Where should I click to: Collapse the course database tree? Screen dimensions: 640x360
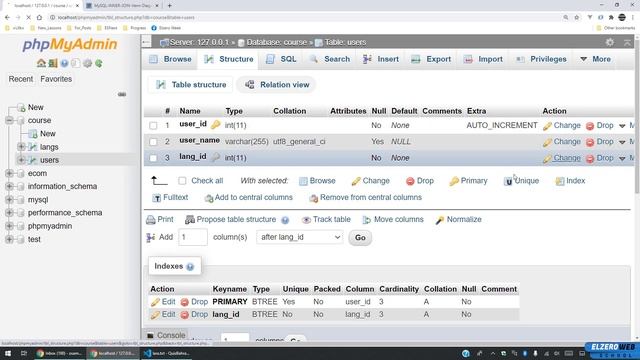click(9, 120)
